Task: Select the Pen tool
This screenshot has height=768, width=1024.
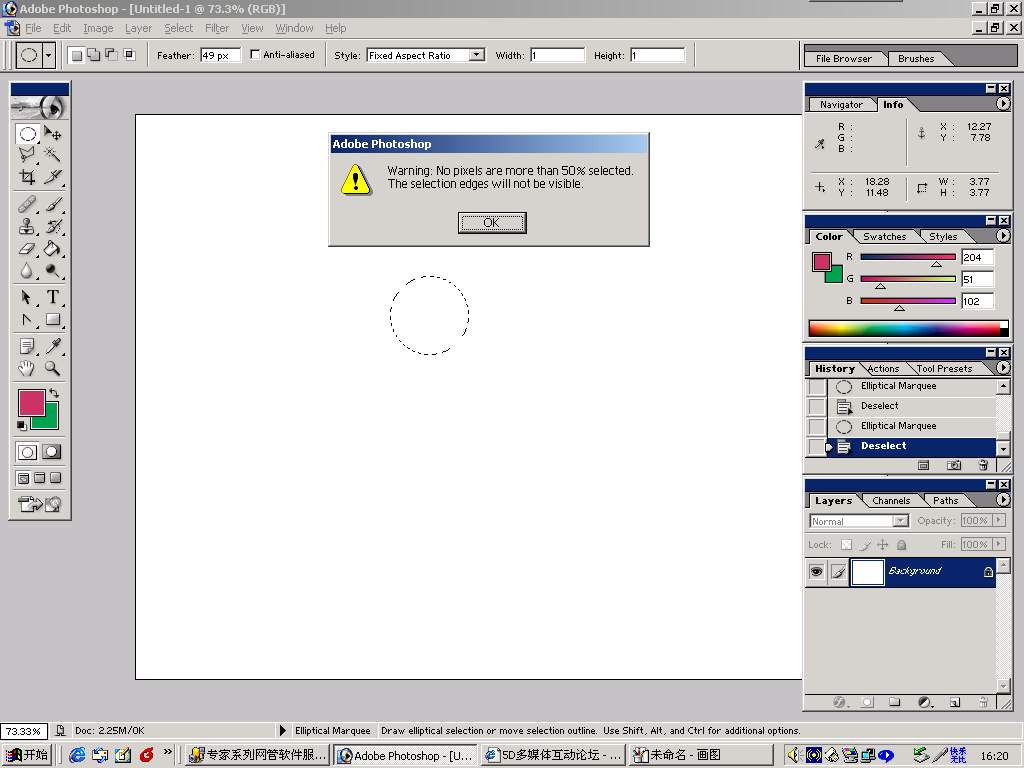Action: coord(27,319)
